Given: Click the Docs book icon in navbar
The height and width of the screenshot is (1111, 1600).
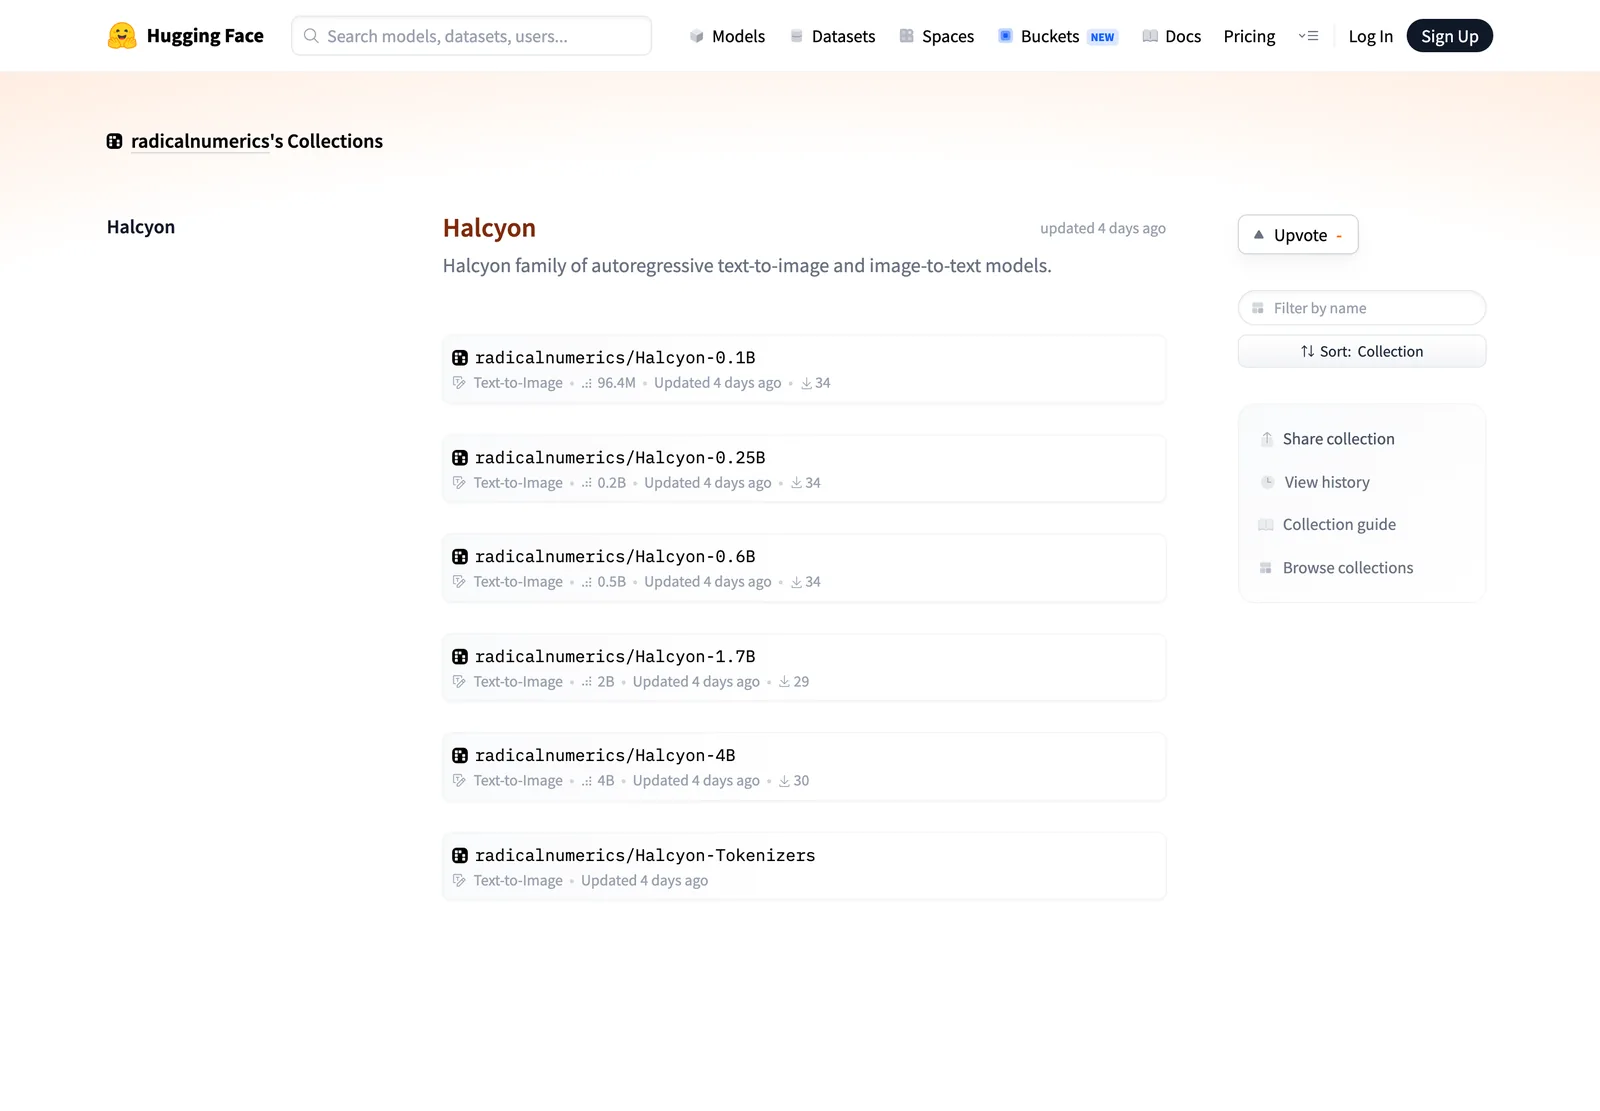Looking at the screenshot, I should point(1150,36).
